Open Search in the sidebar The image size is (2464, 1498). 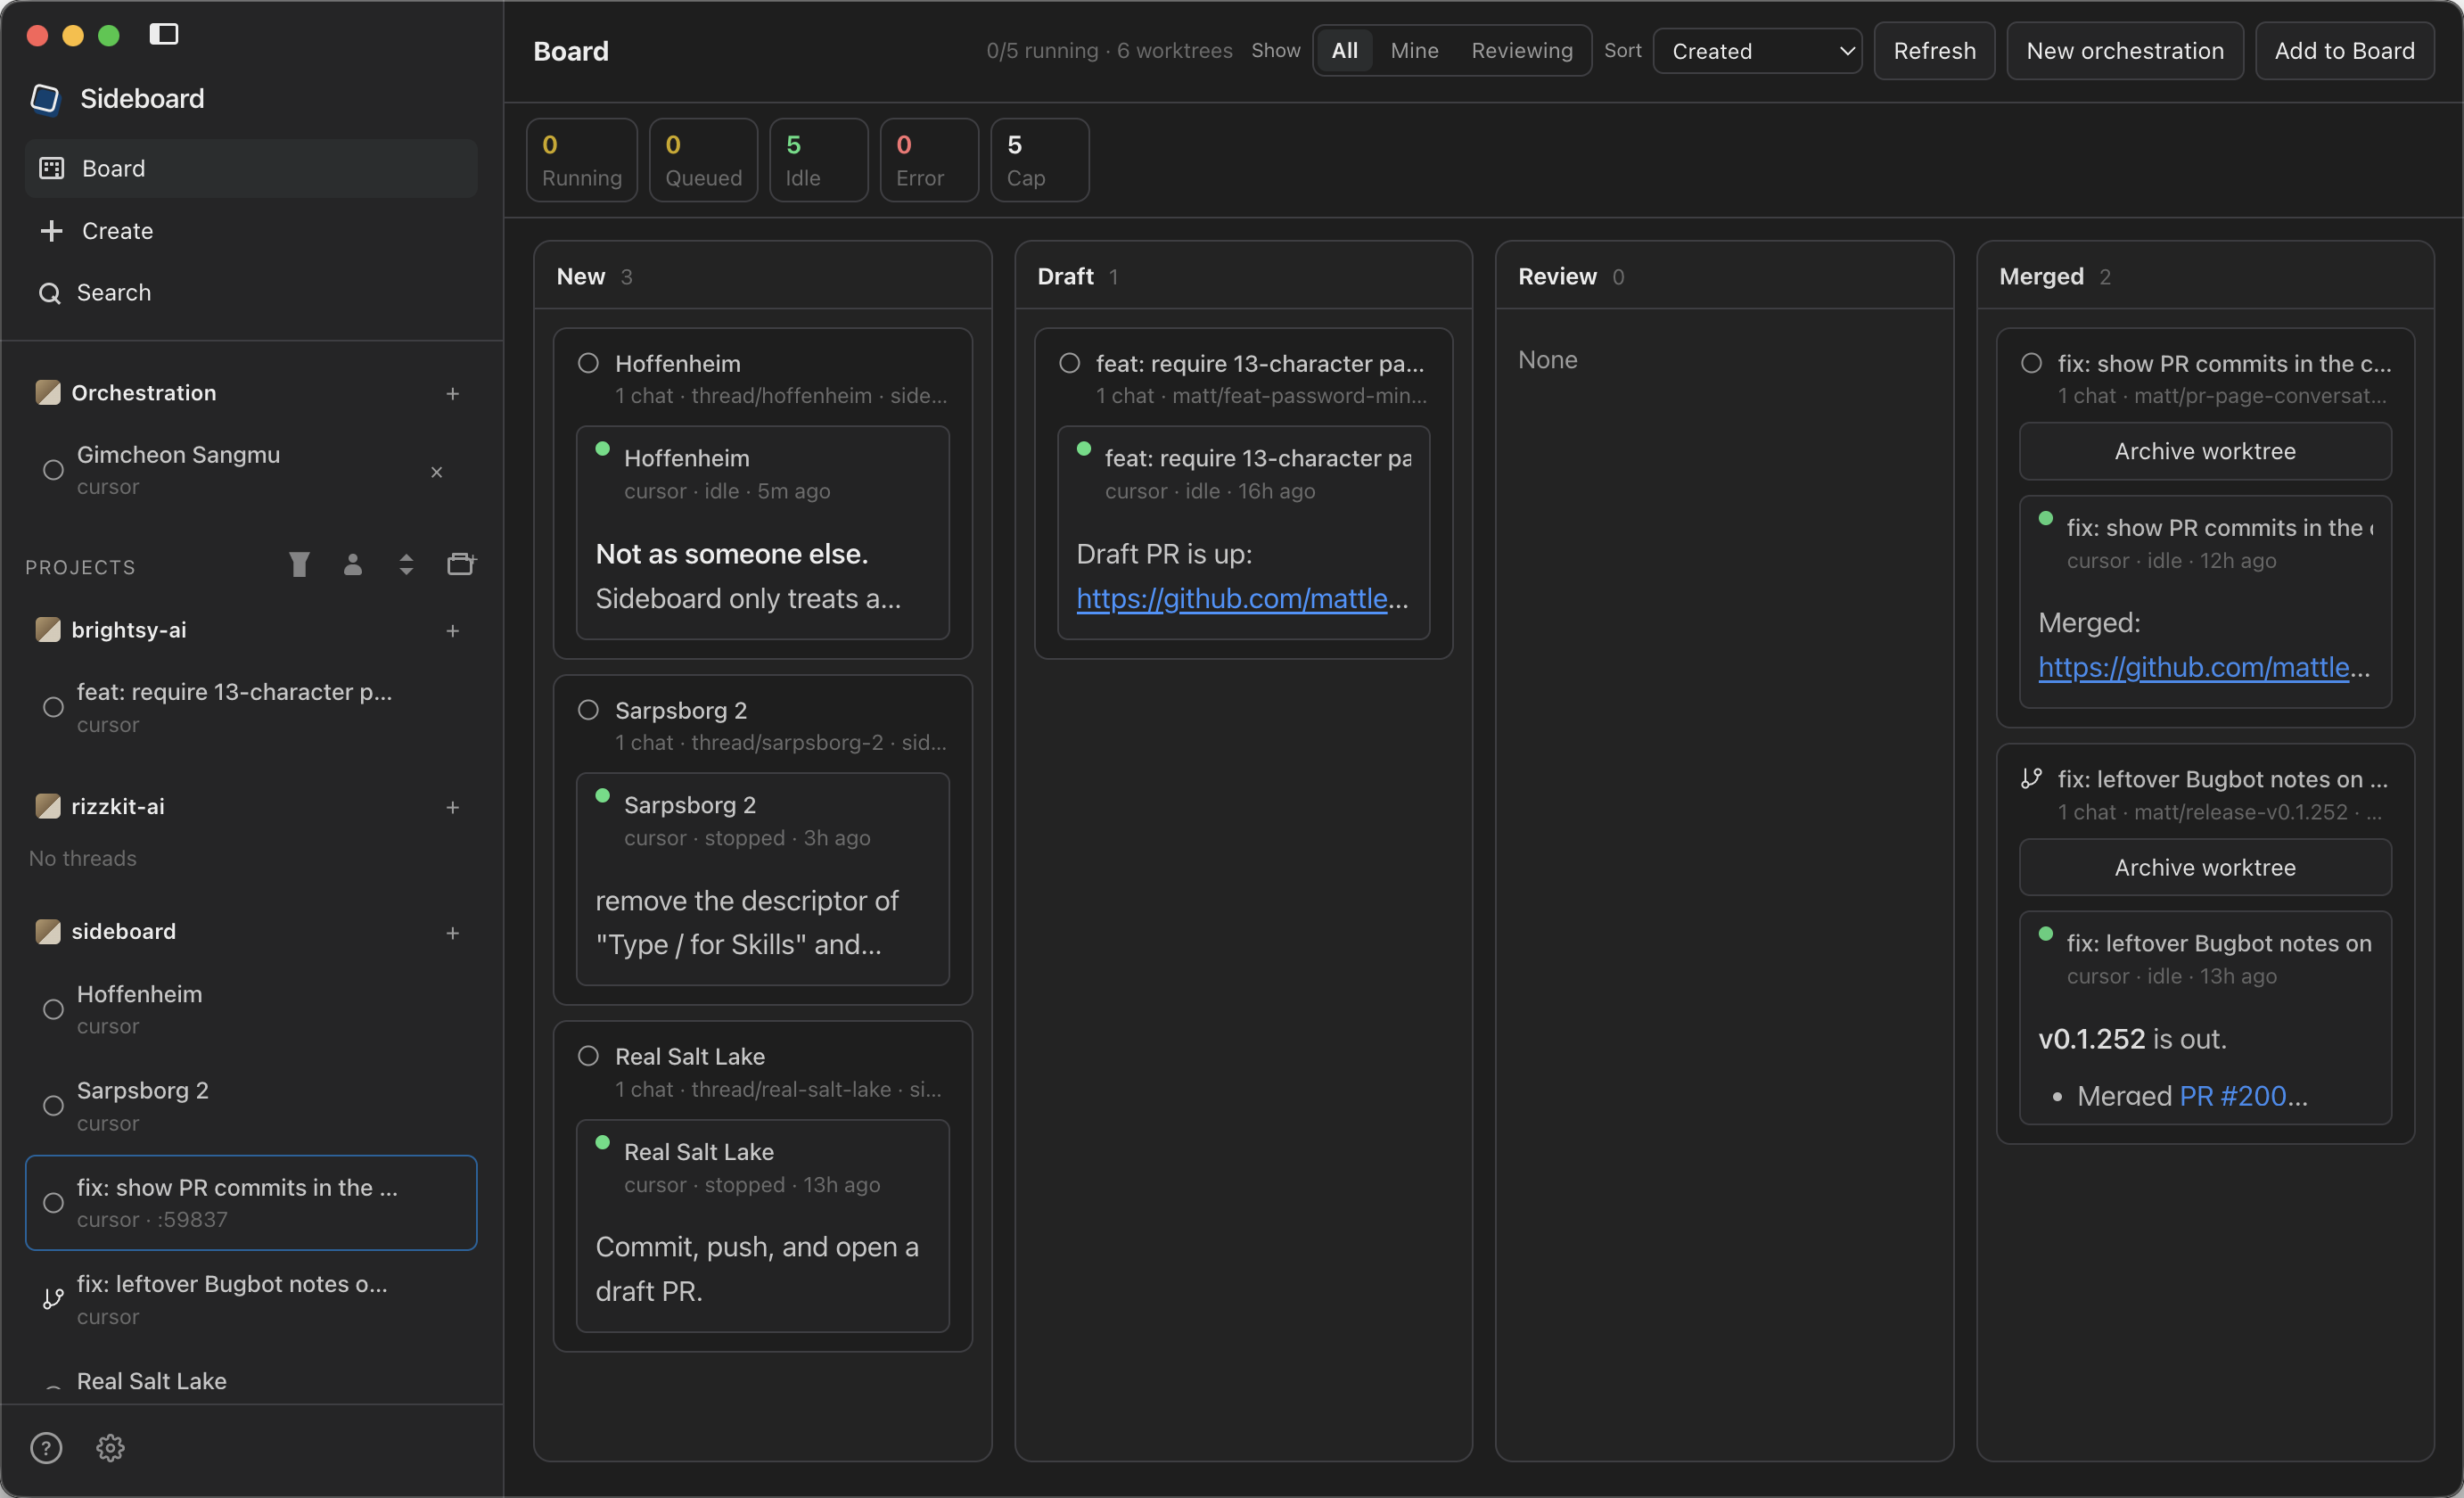pos(251,293)
